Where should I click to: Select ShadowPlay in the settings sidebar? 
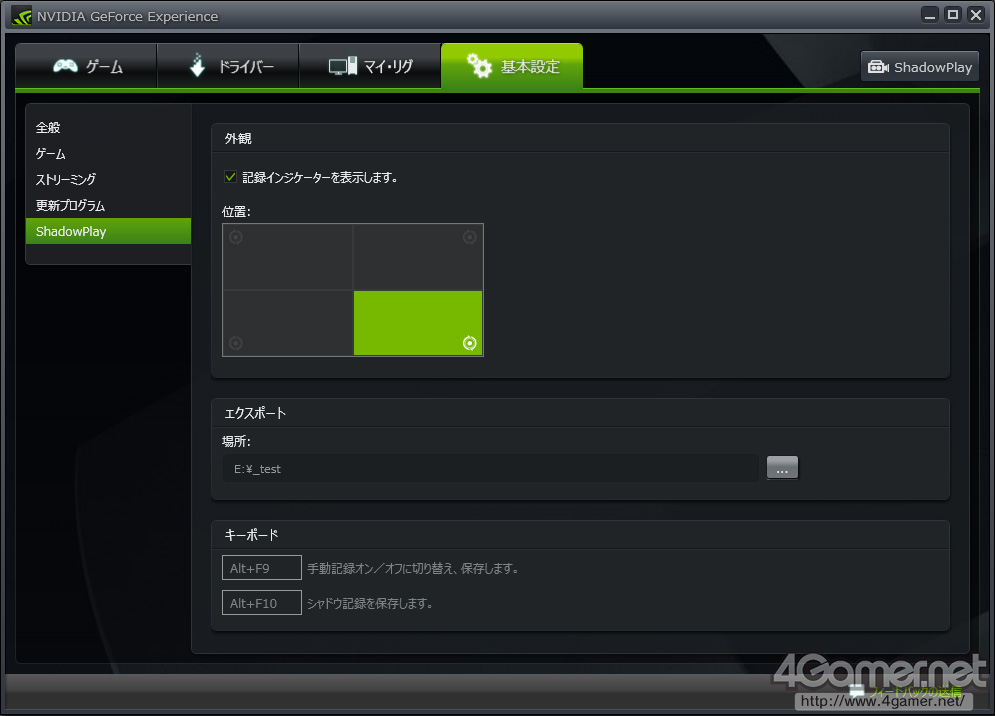point(108,231)
